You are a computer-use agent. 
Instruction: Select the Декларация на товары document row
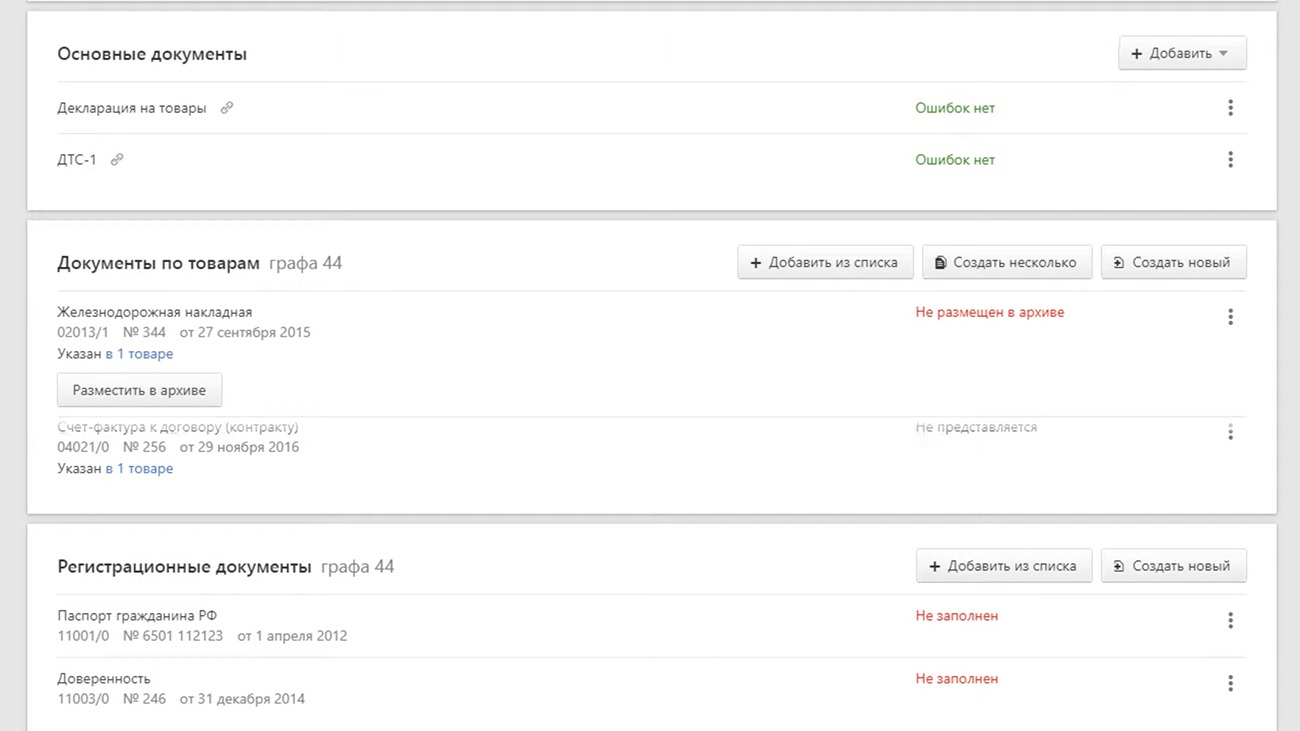132,108
